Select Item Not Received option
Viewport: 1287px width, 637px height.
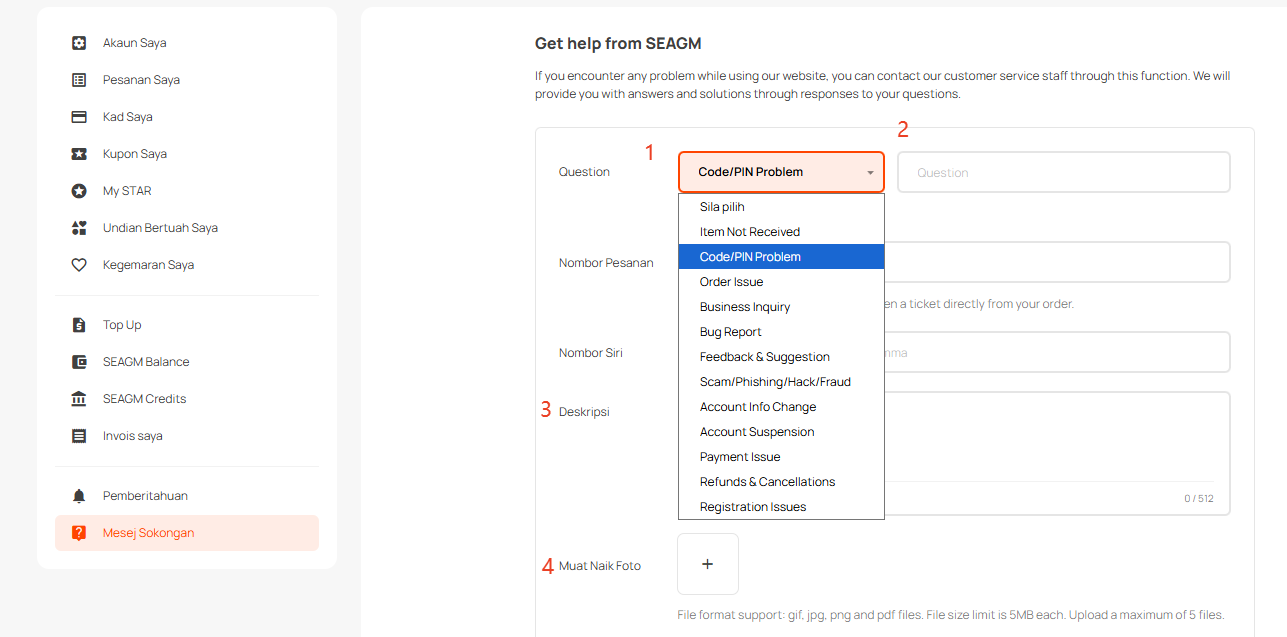tap(749, 232)
